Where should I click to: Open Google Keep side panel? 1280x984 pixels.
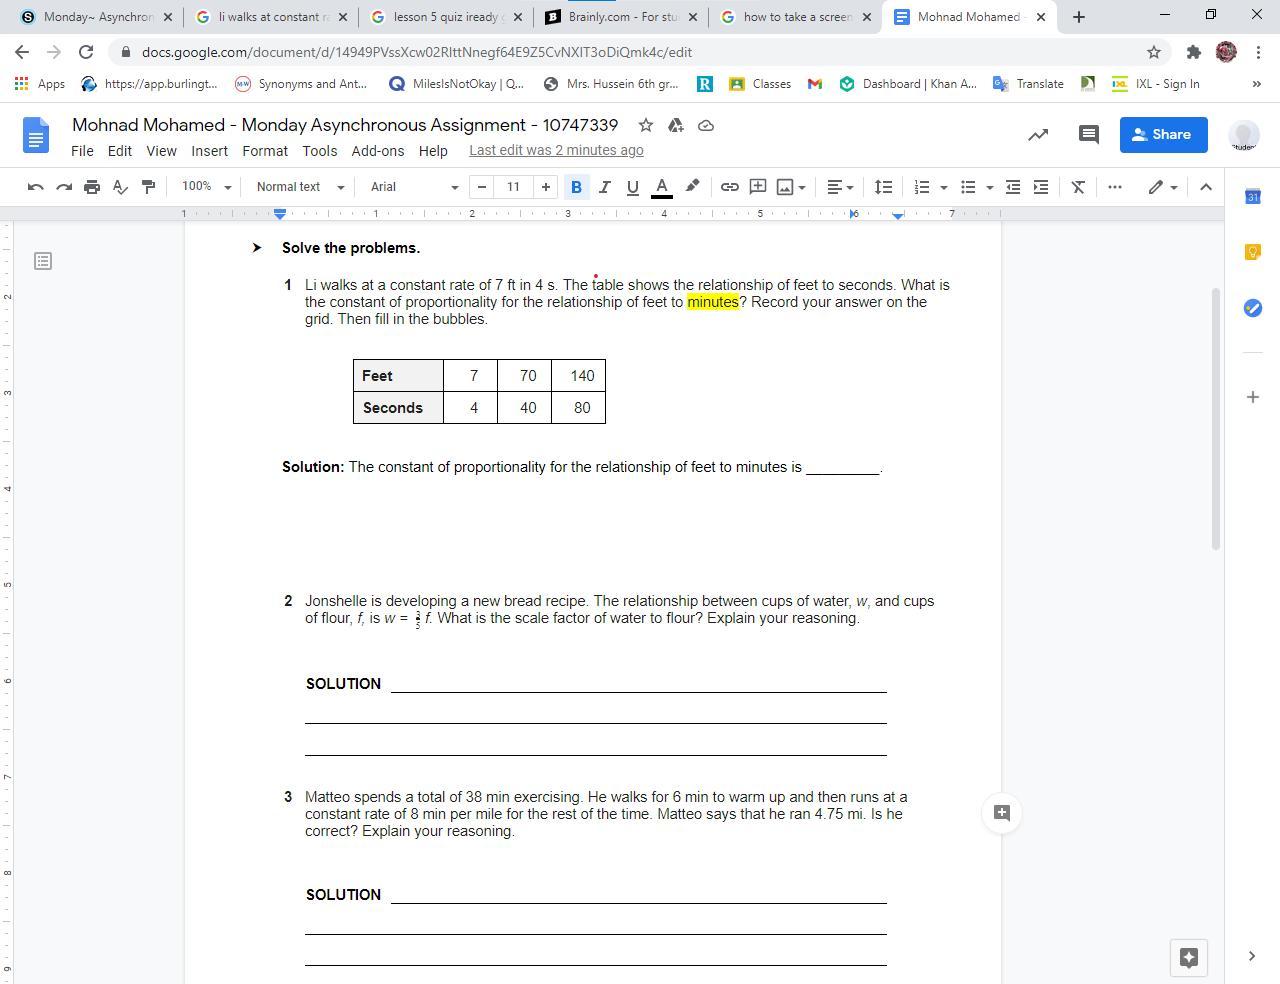(x=1252, y=252)
